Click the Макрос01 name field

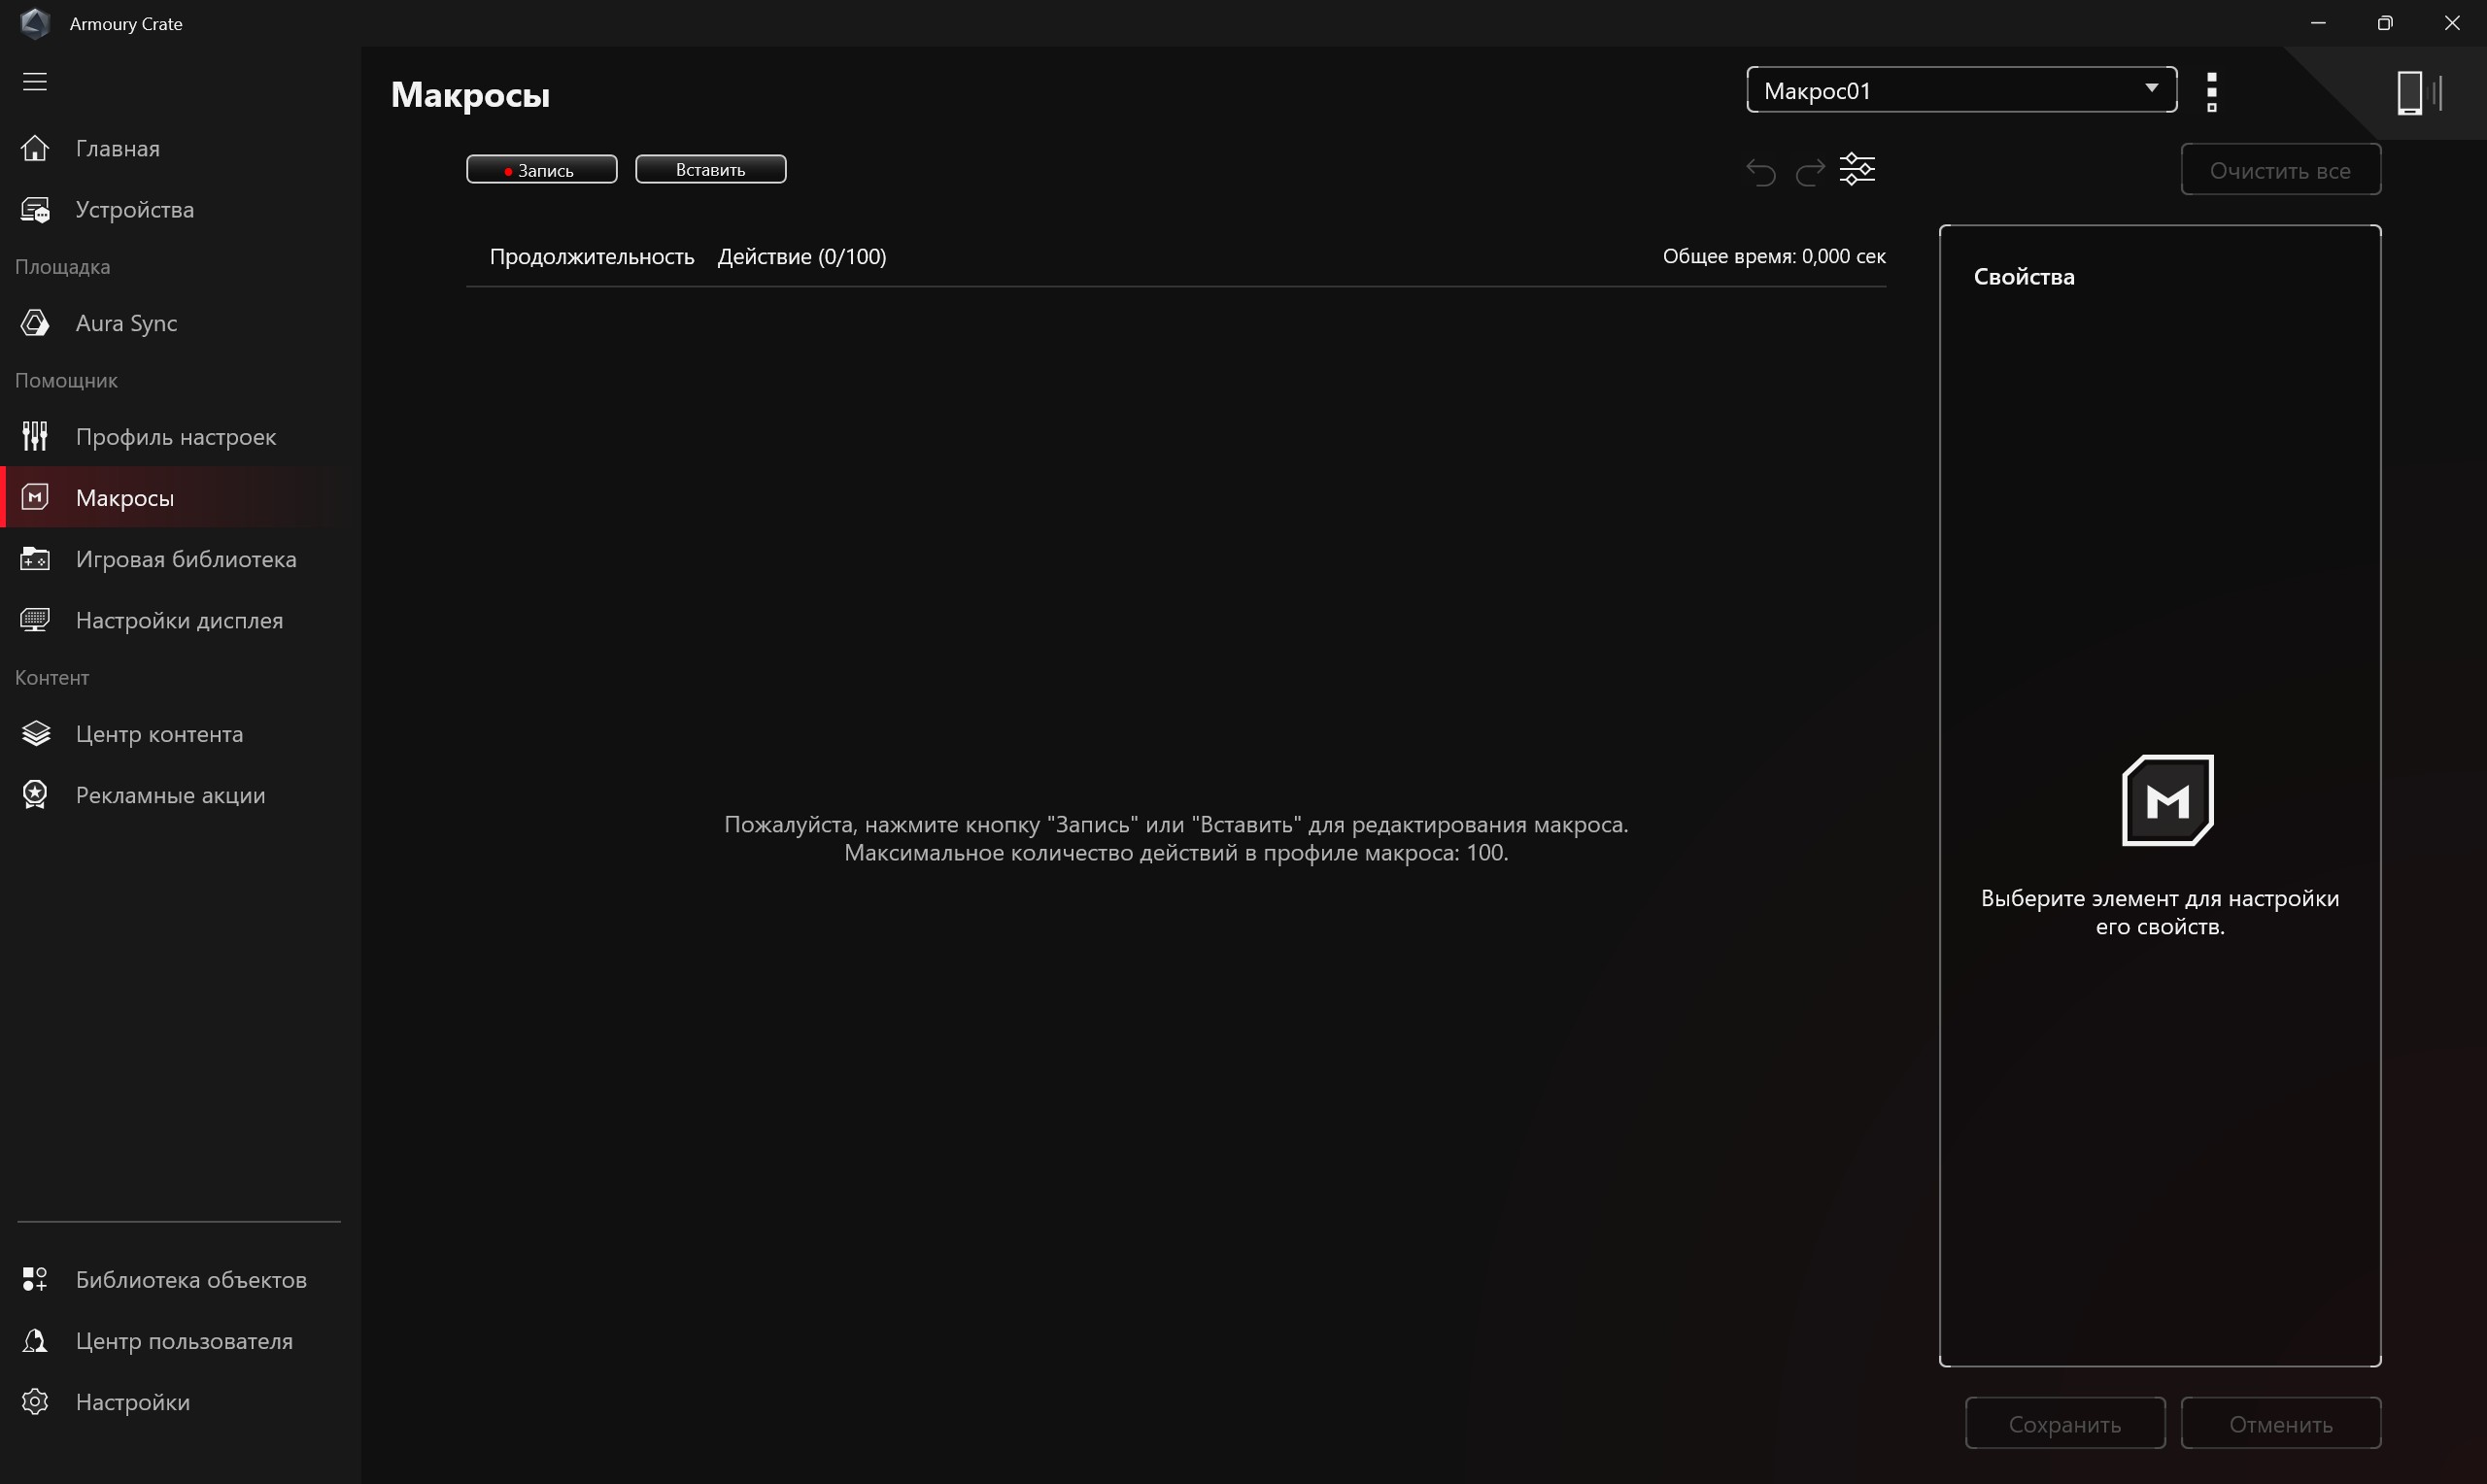[x=1961, y=90]
